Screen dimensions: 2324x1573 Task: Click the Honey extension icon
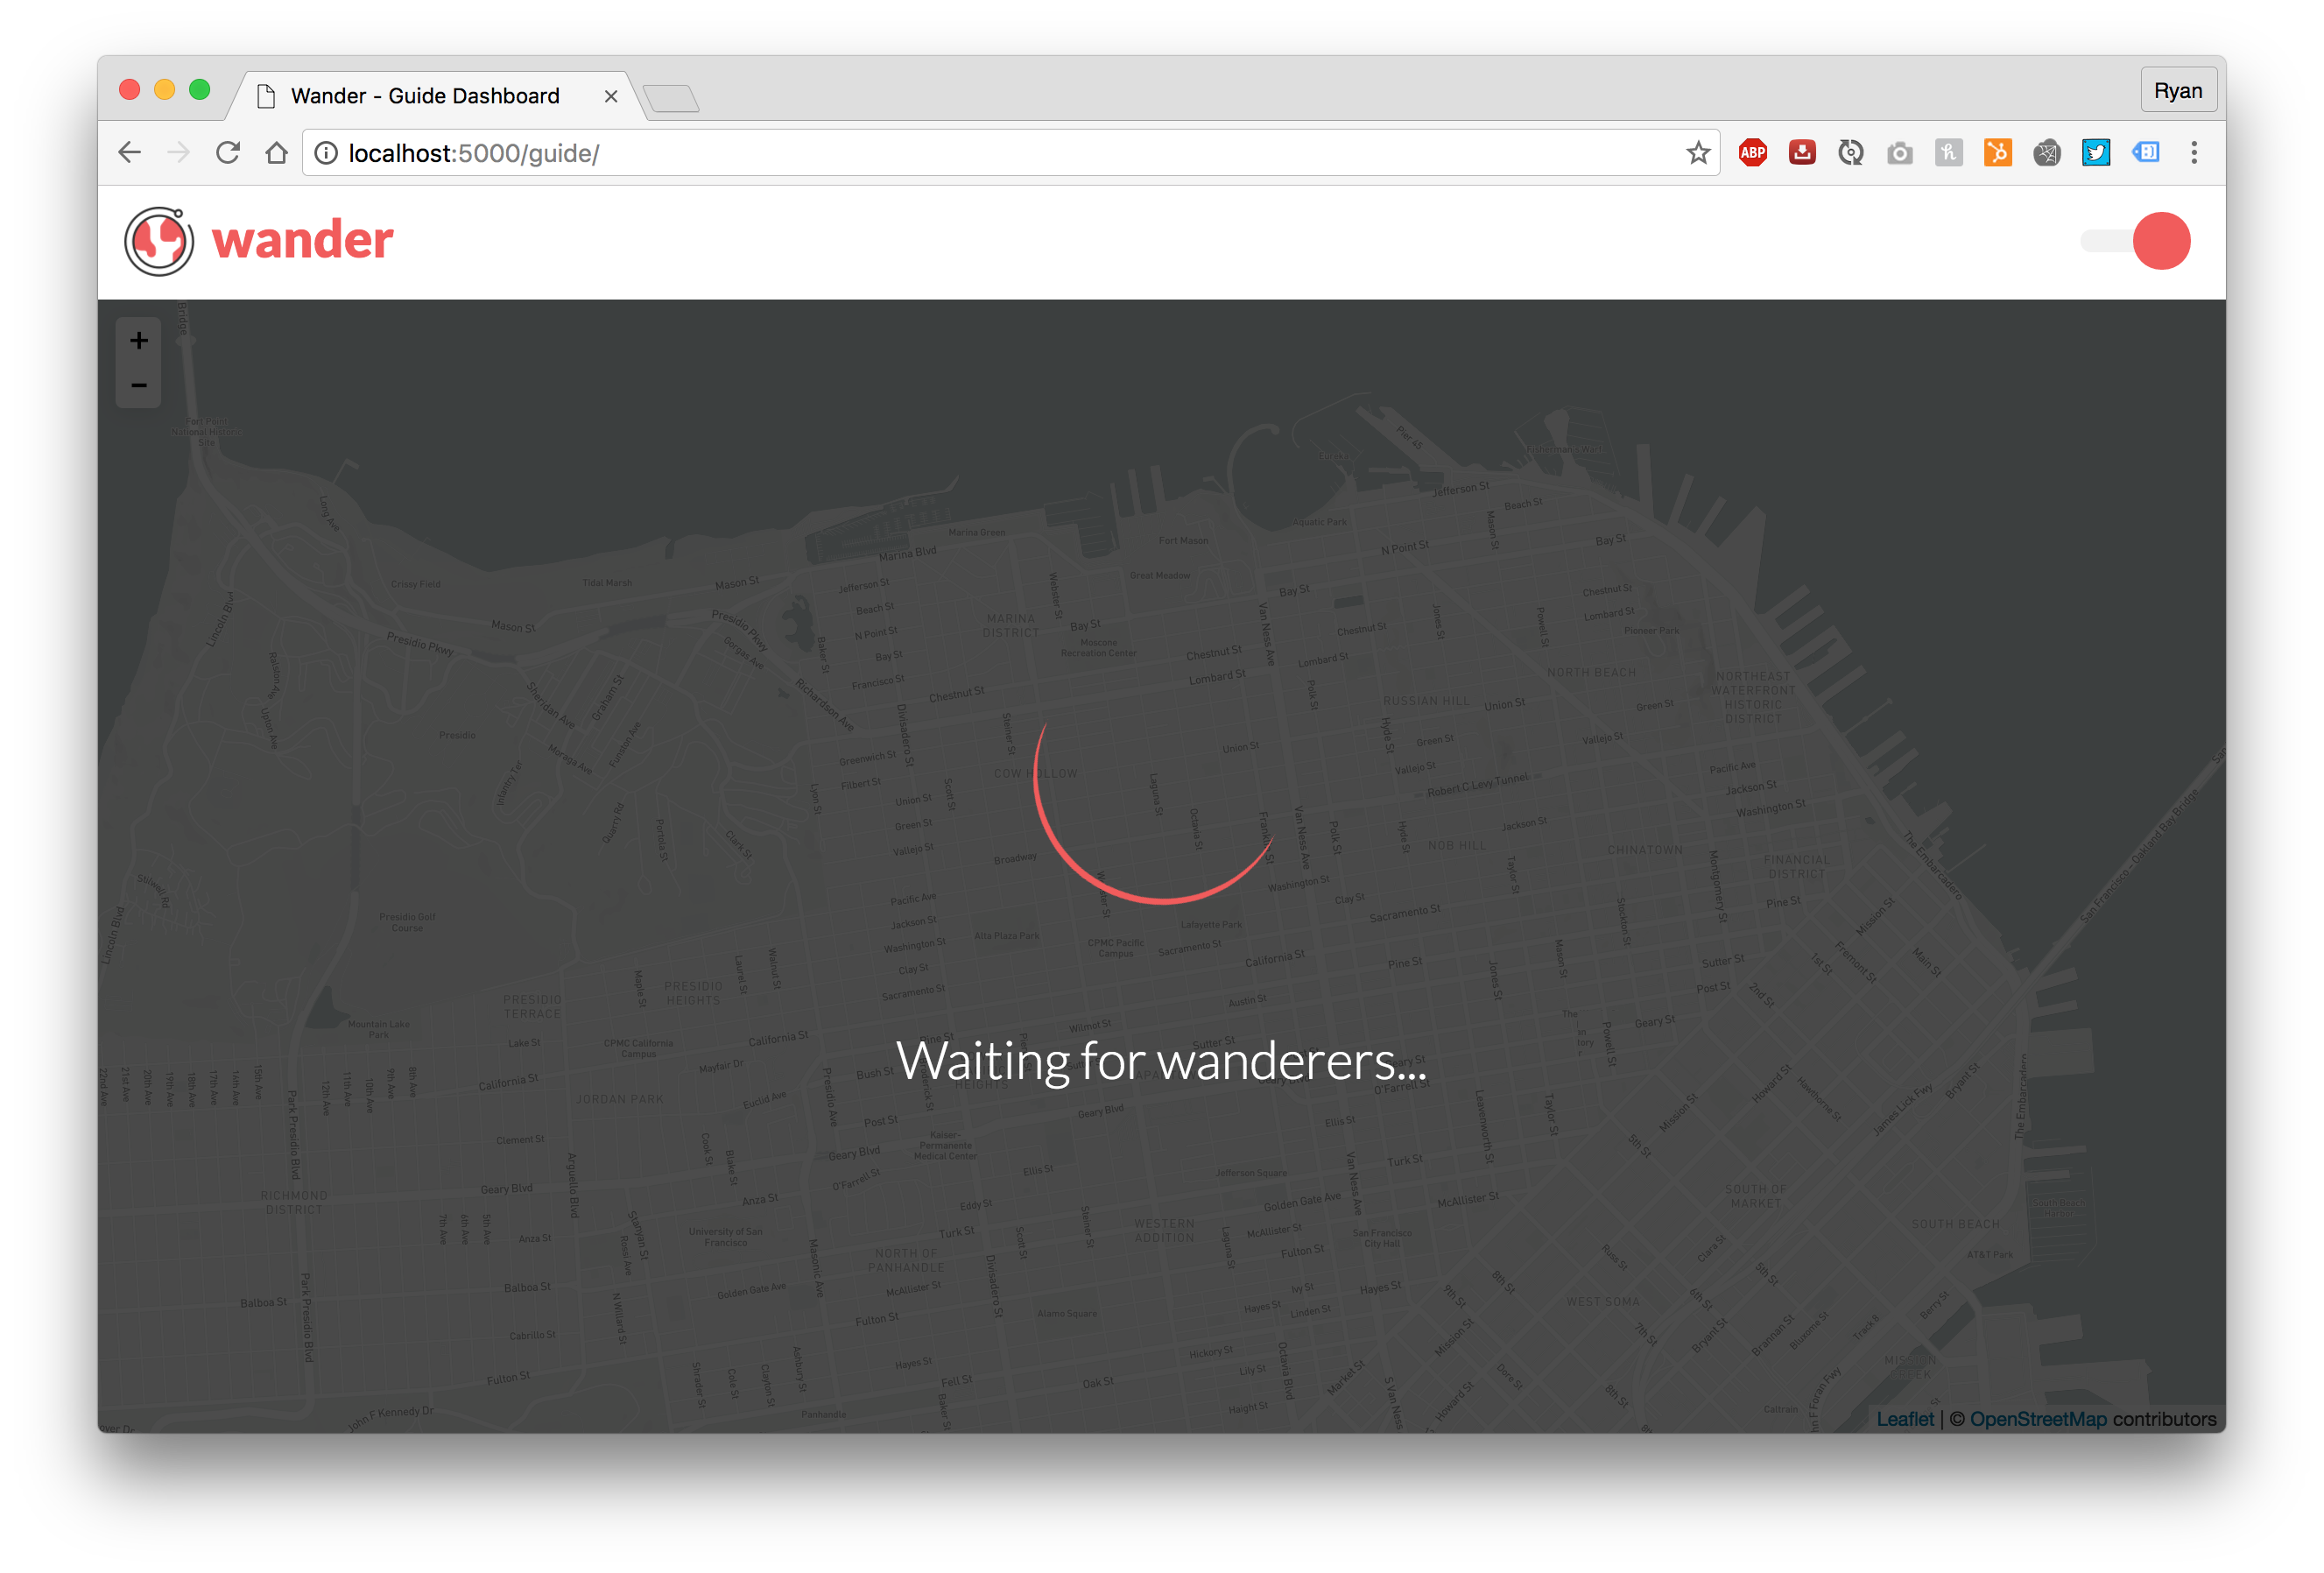pyautogui.click(x=1948, y=153)
